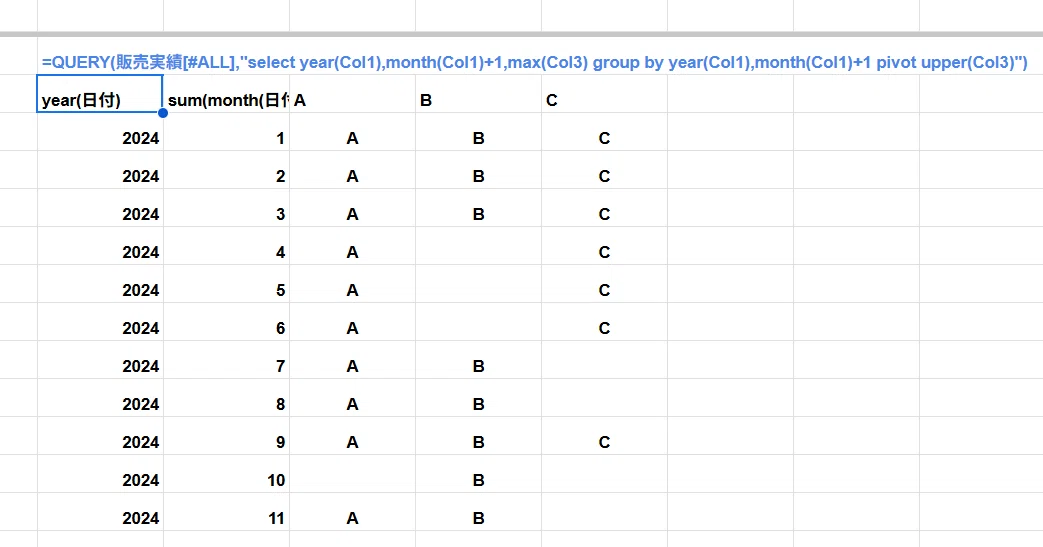
Task: Click the thick gray frozen row divider
Action: click(x=522, y=34)
